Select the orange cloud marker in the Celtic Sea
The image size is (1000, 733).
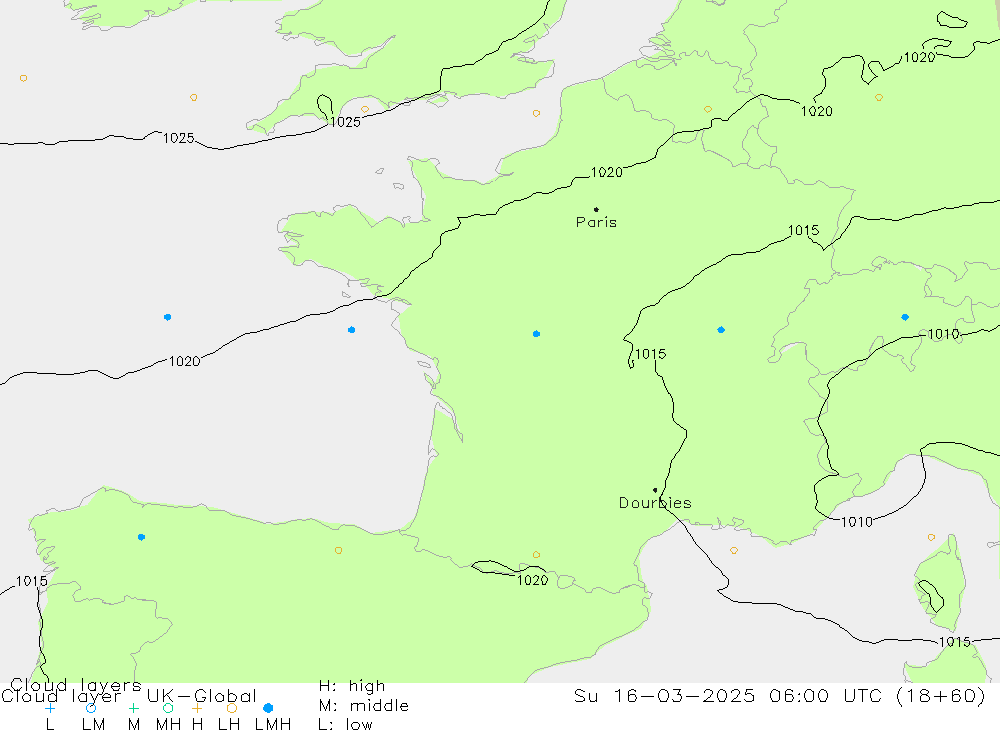pyautogui.click(x=194, y=98)
